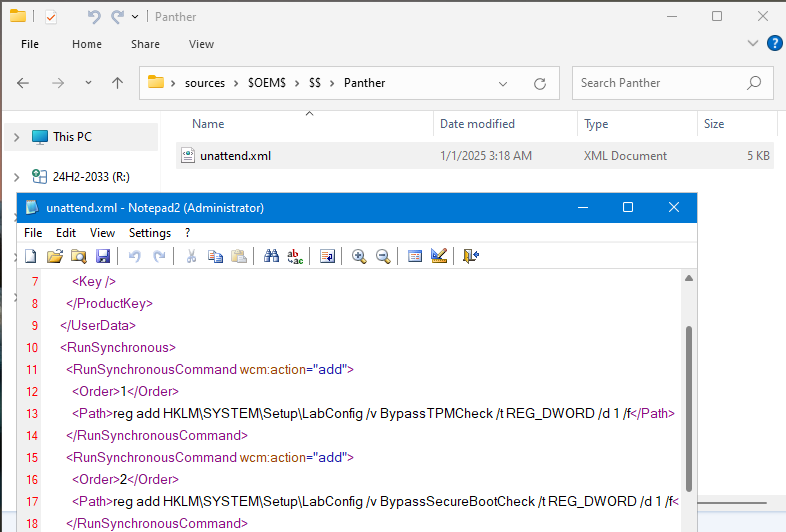
Task: Expand the ribbon with chevron arrow
Action: coord(752,43)
